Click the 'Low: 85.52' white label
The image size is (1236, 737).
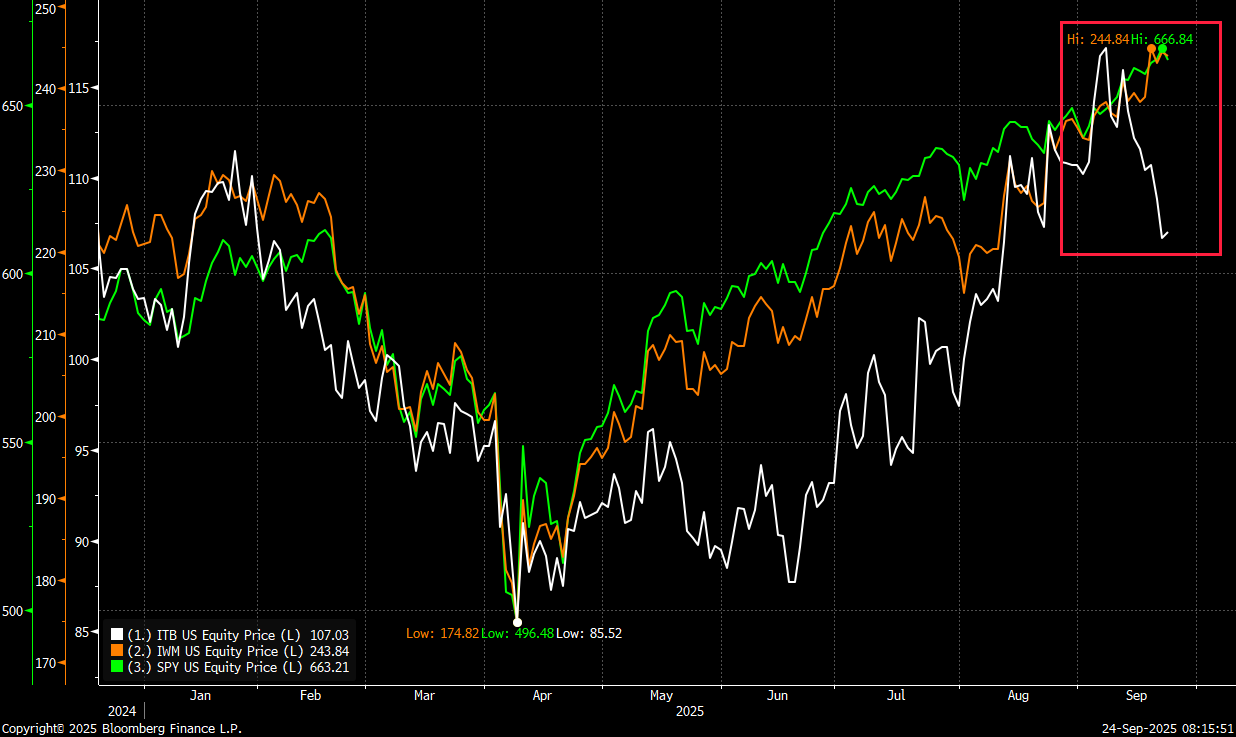589,633
